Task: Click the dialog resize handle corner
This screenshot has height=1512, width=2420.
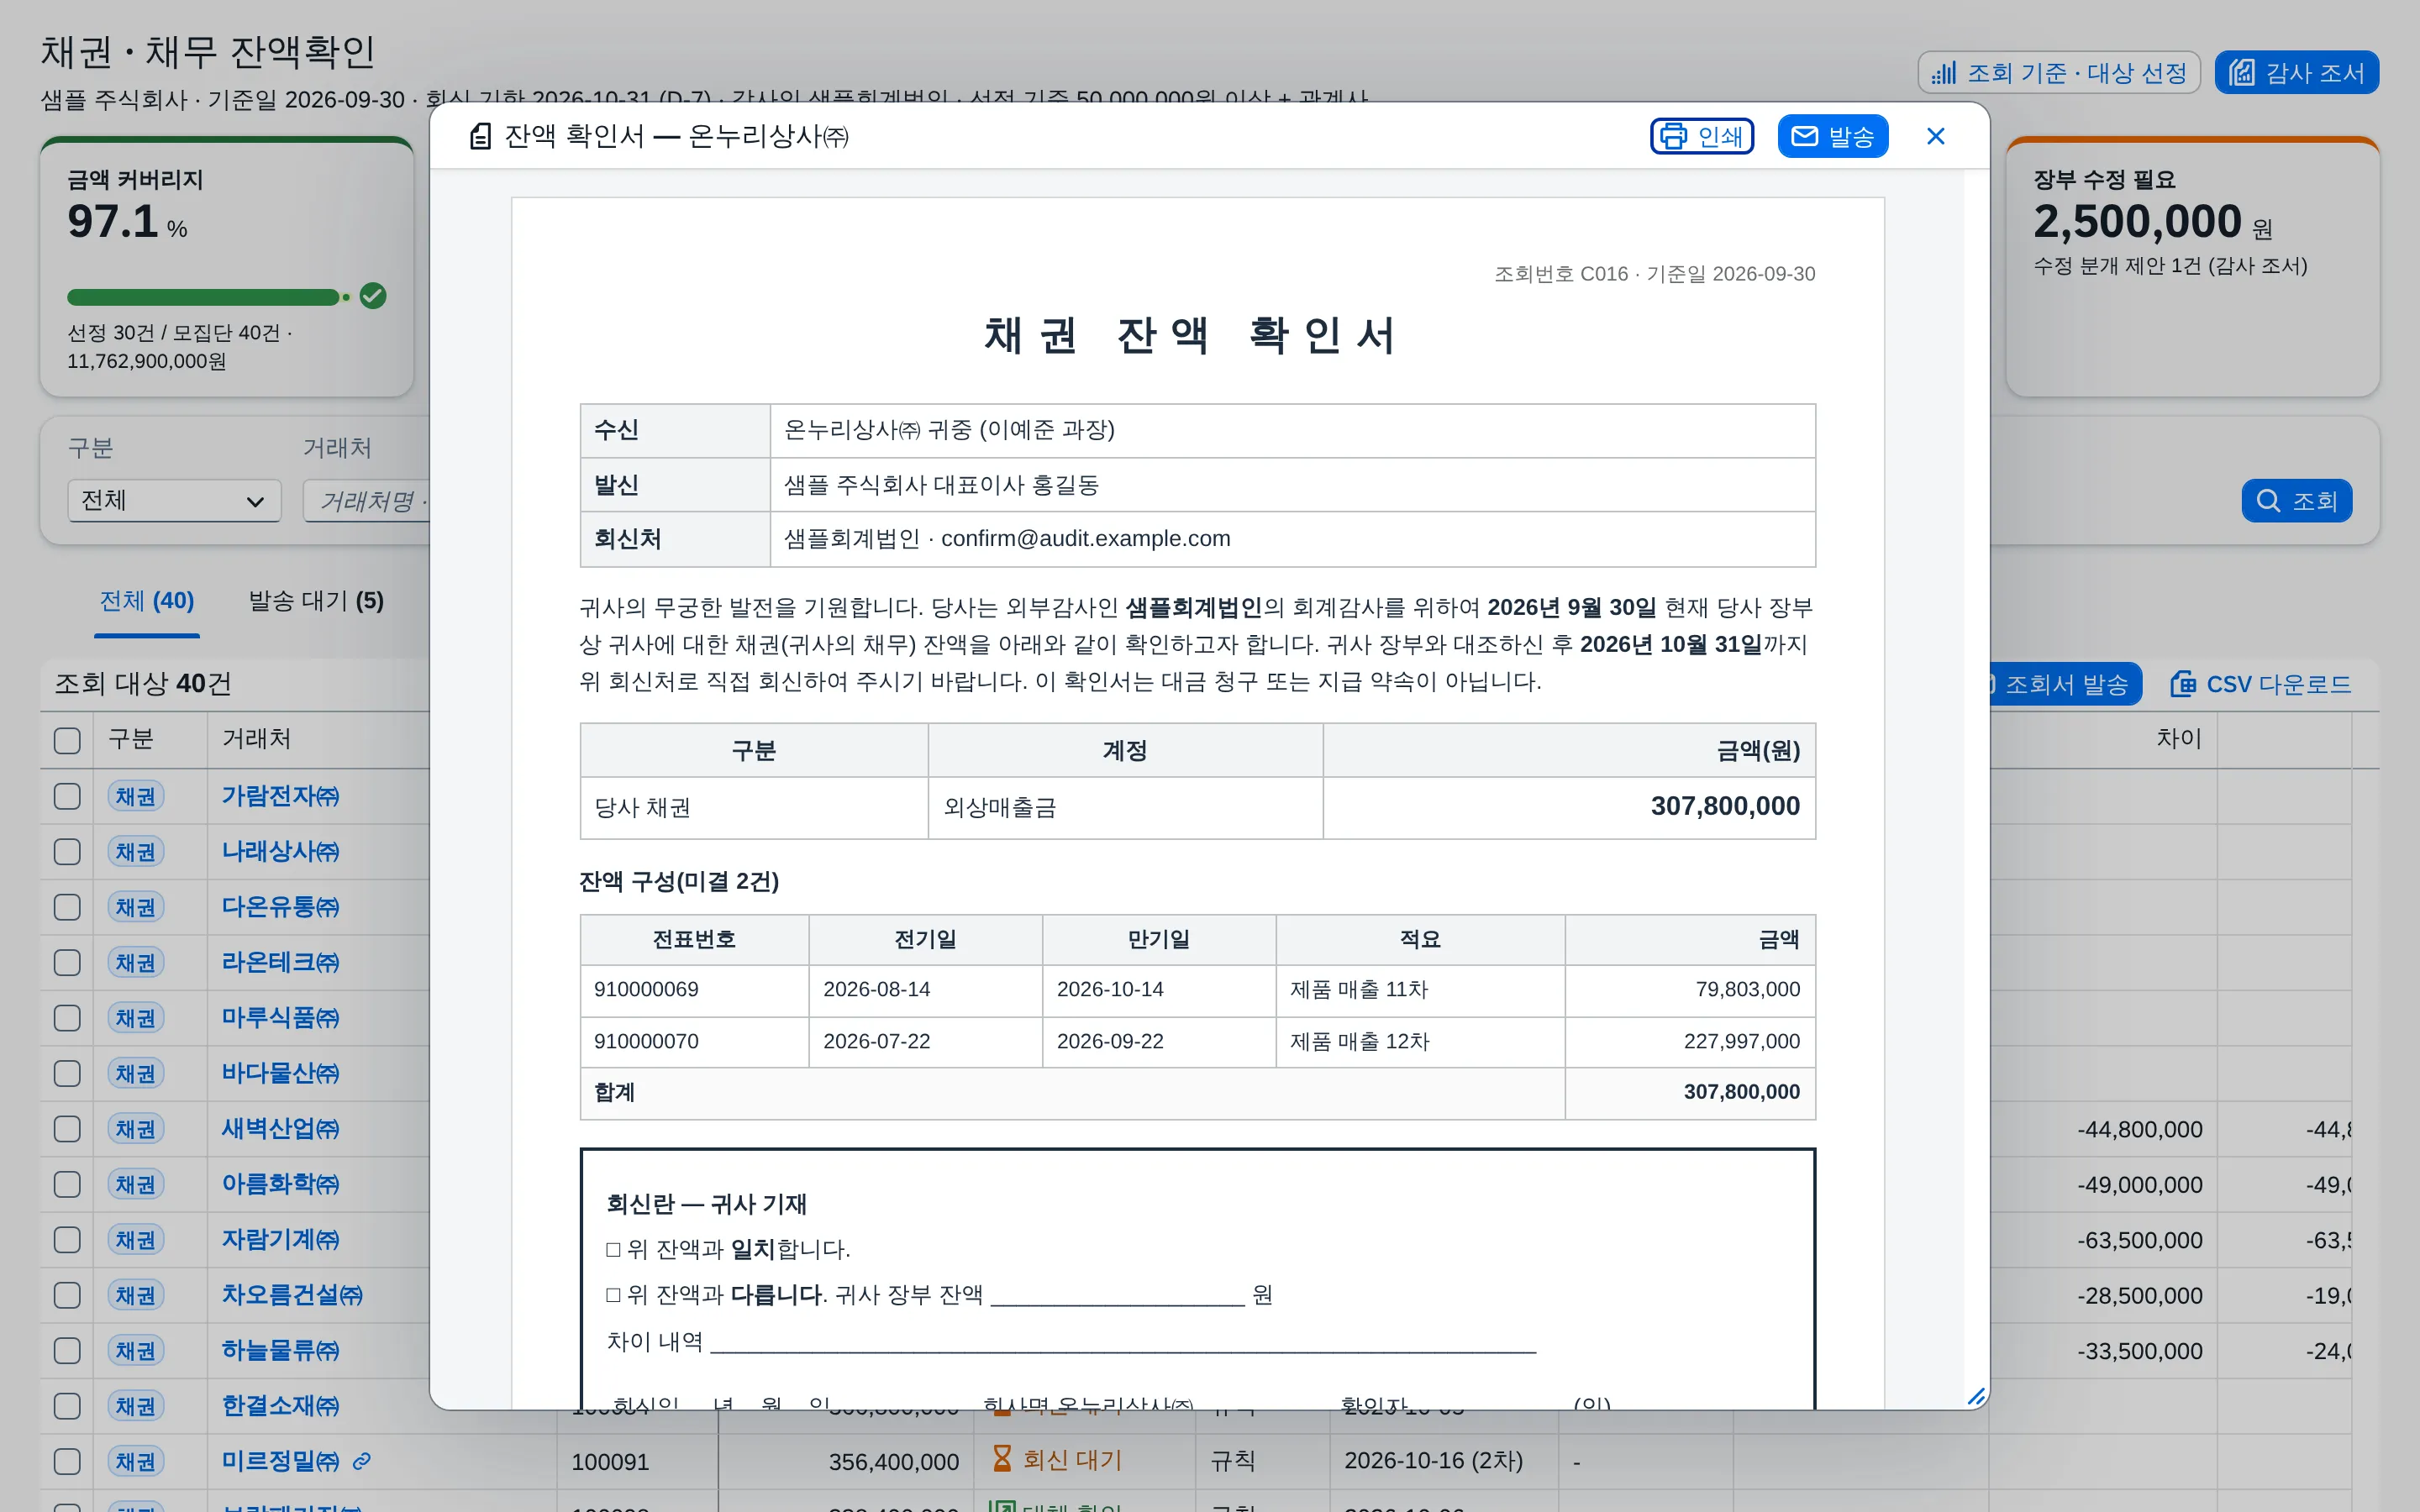Action: pos(1976,1397)
